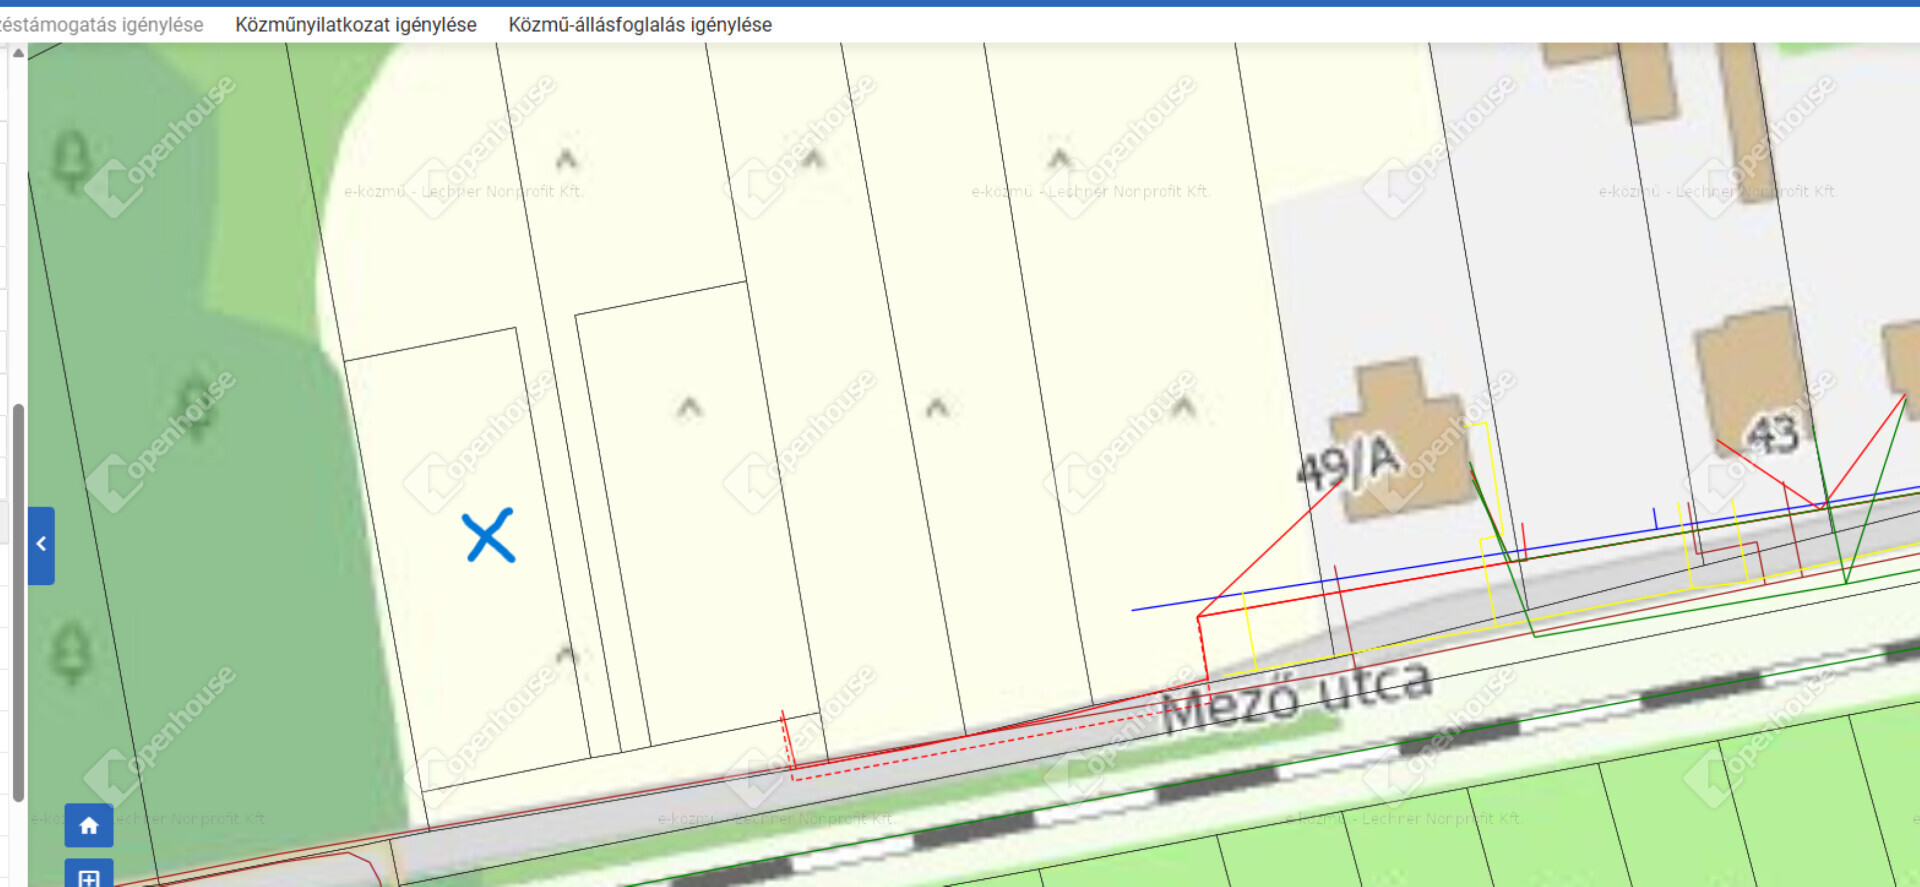This screenshot has height=887, width=1920.
Task: Click the caret marker in the enclosed inner parcel
Action: click(x=689, y=407)
